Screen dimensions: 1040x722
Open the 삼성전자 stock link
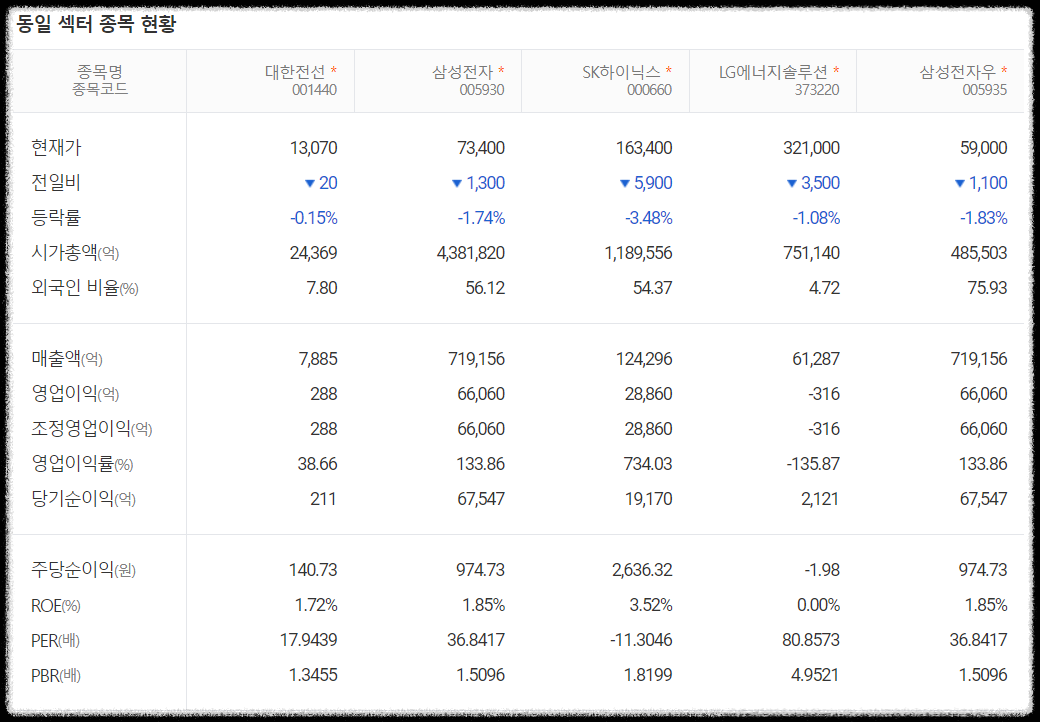[463, 72]
